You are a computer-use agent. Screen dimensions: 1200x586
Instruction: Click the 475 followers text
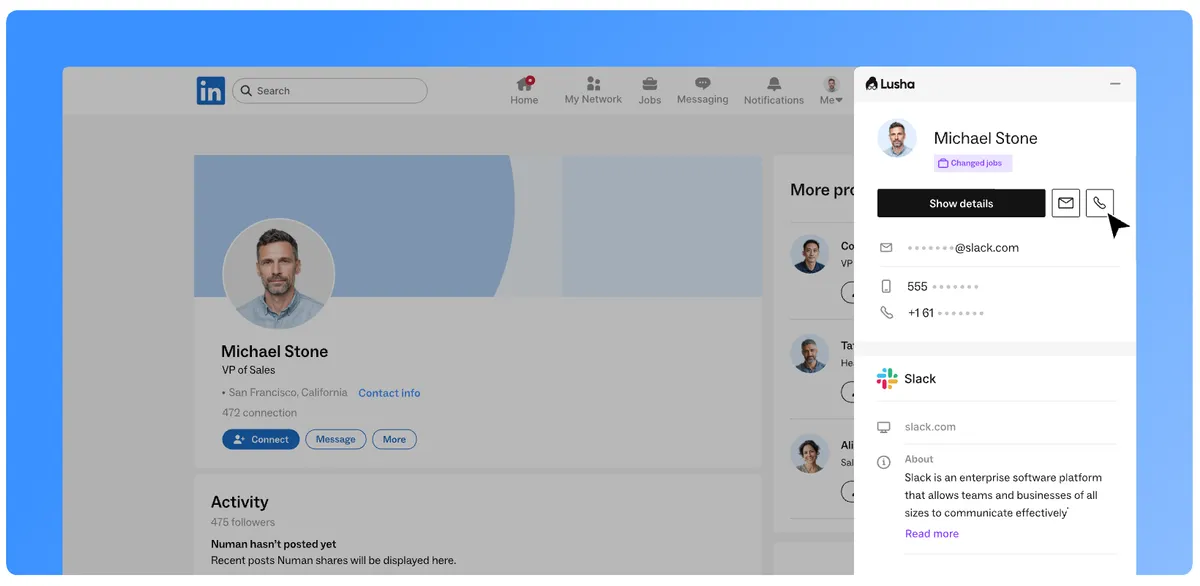coord(243,522)
